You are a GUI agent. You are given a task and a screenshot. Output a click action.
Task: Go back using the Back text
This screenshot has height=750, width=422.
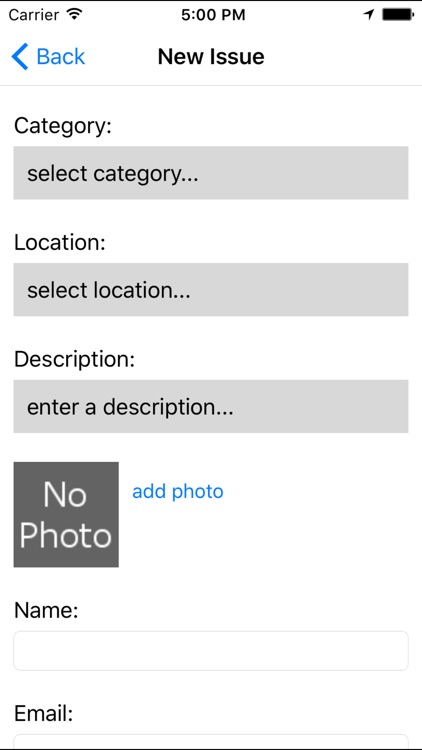pos(61,56)
